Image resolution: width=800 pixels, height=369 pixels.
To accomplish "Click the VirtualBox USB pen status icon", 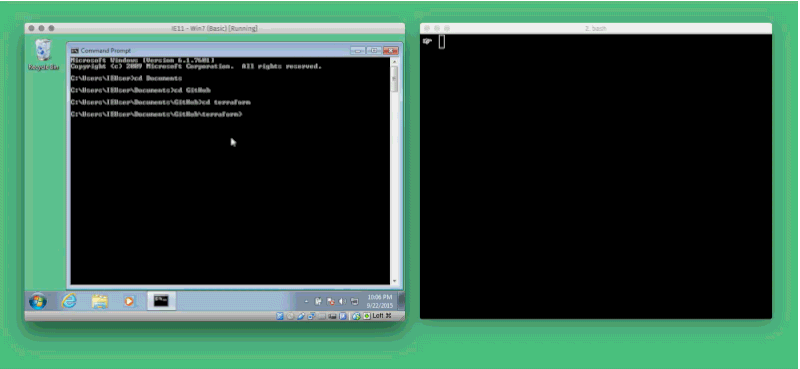I will (301, 316).
